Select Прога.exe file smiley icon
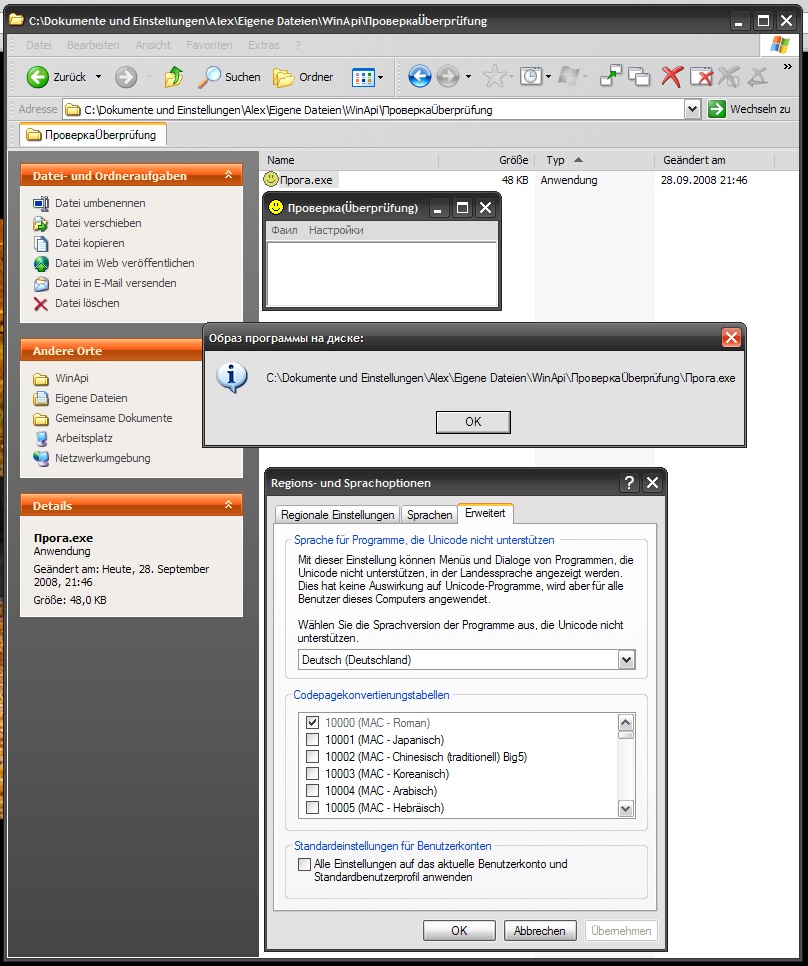This screenshot has height=966, width=808. [x=270, y=179]
